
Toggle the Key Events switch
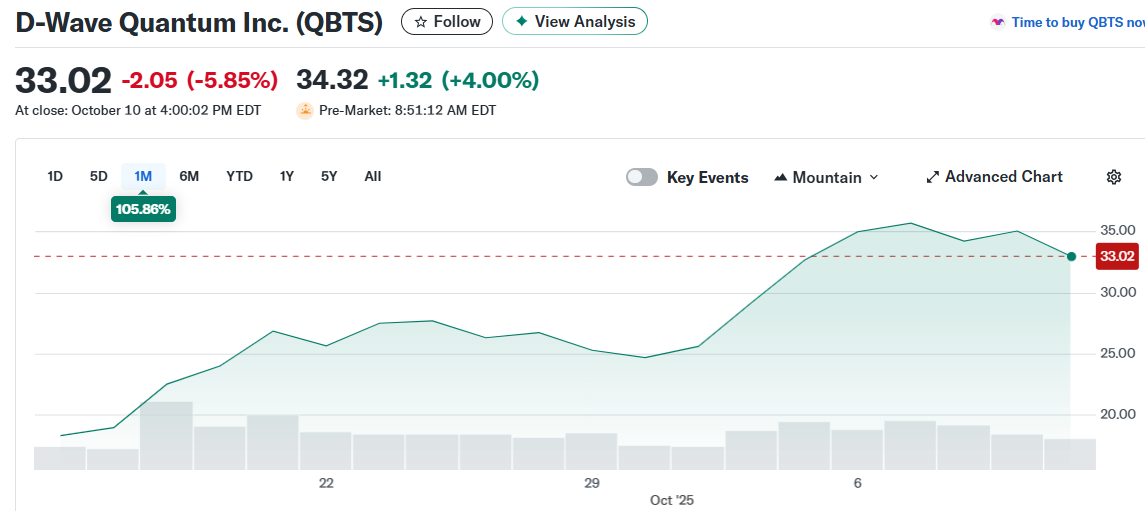(x=642, y=177)
